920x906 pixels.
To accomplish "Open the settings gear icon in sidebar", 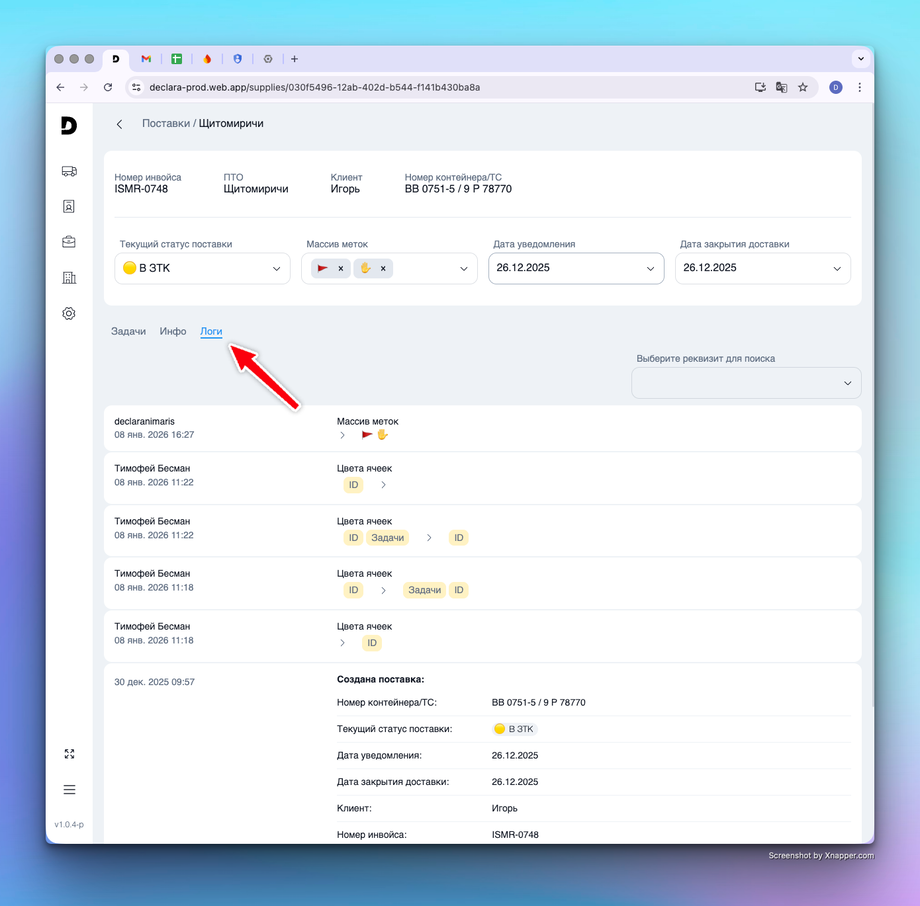I will tap(69, 313).
